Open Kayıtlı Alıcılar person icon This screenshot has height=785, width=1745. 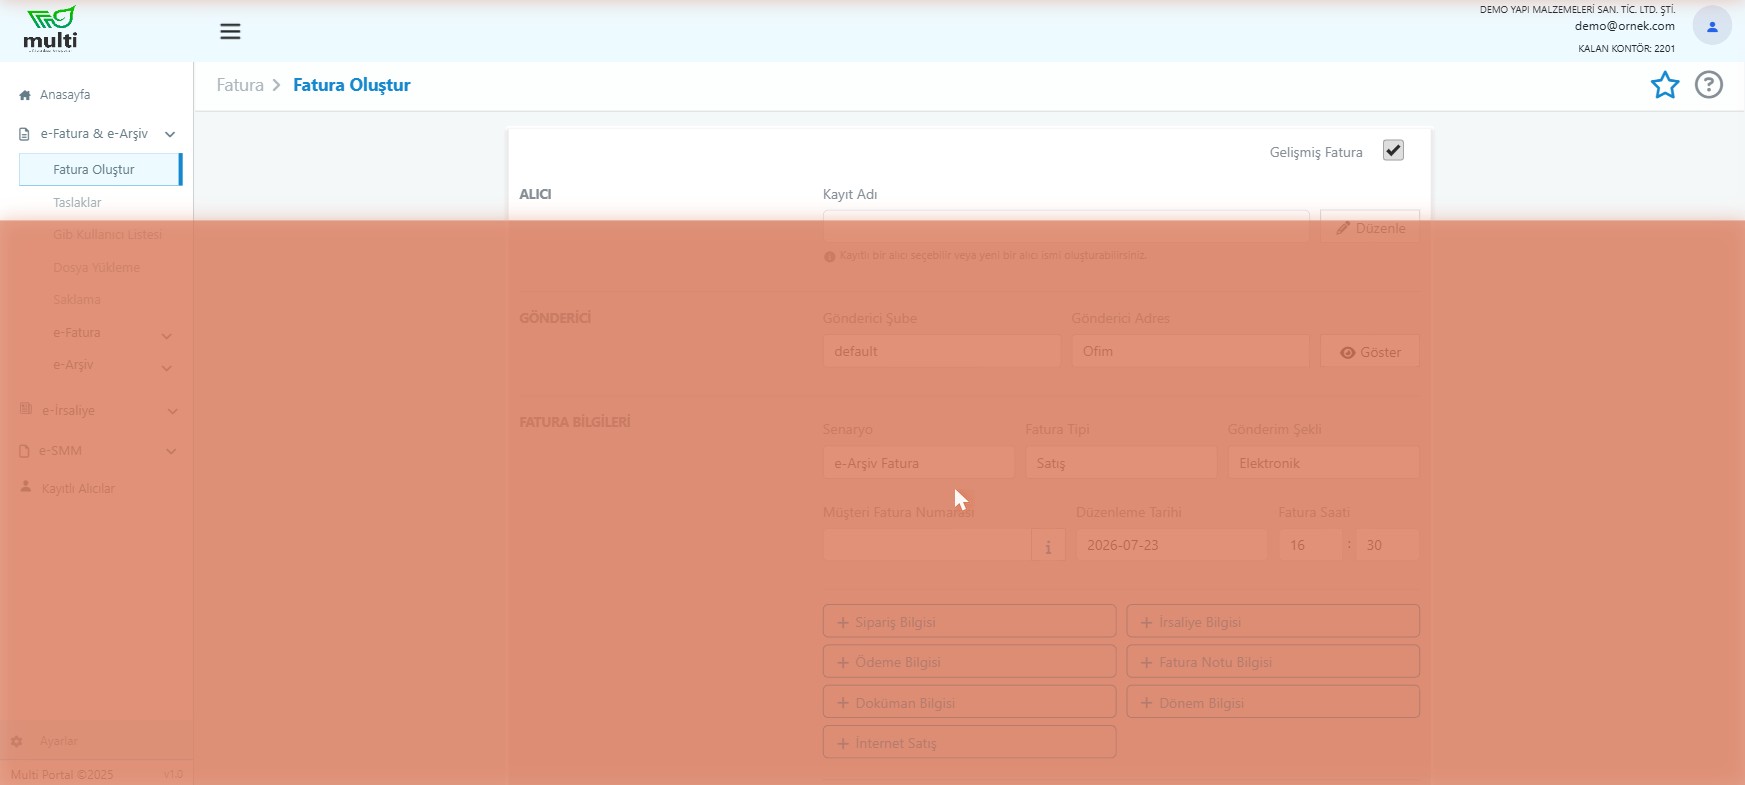click(x=26, y=487)
